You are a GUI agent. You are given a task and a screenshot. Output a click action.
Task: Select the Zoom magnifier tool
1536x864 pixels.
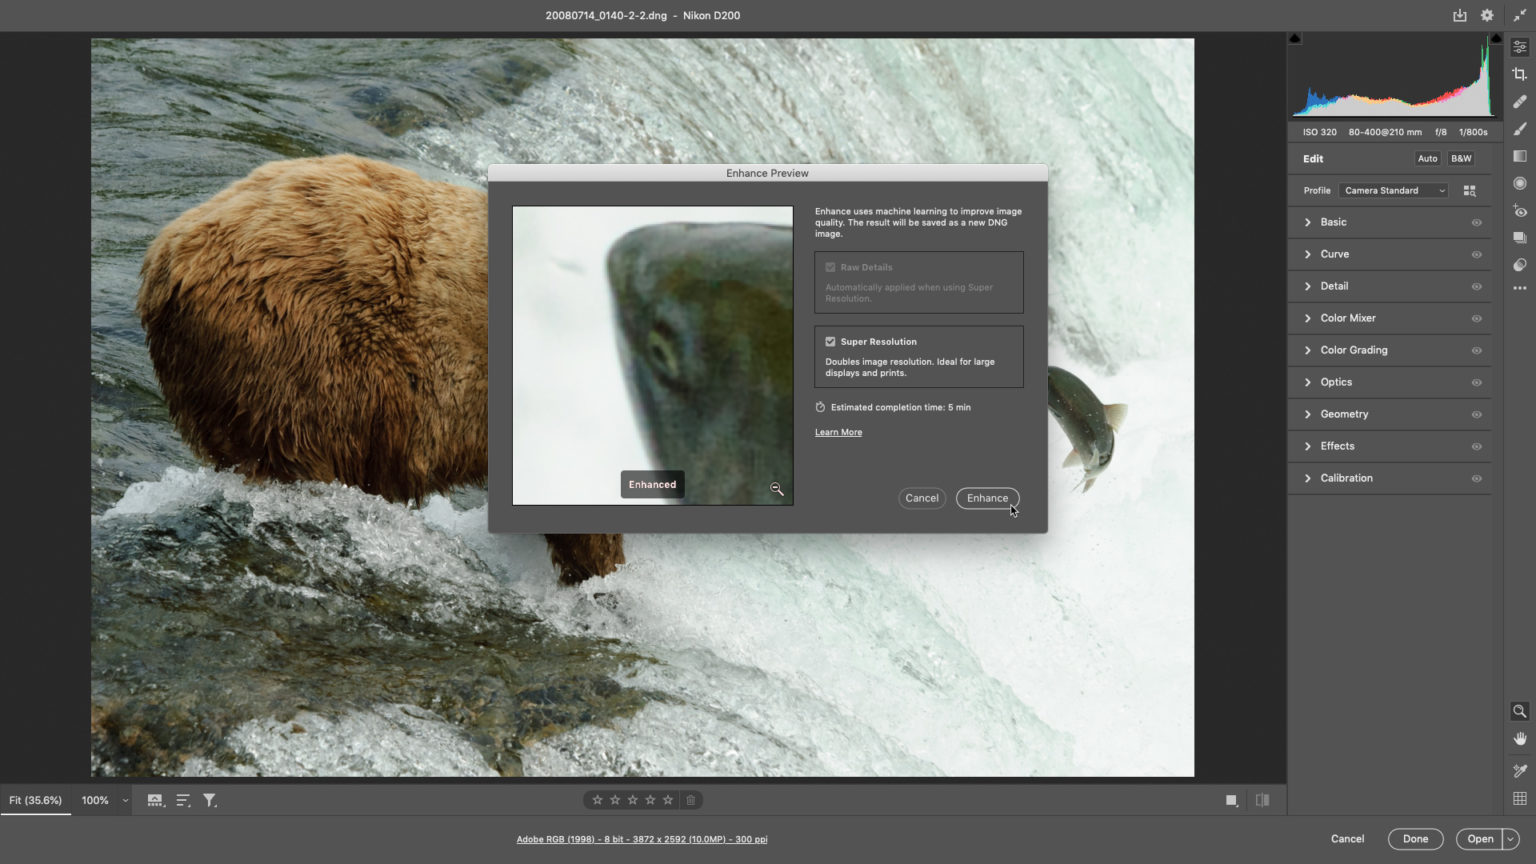point(1519,711)
